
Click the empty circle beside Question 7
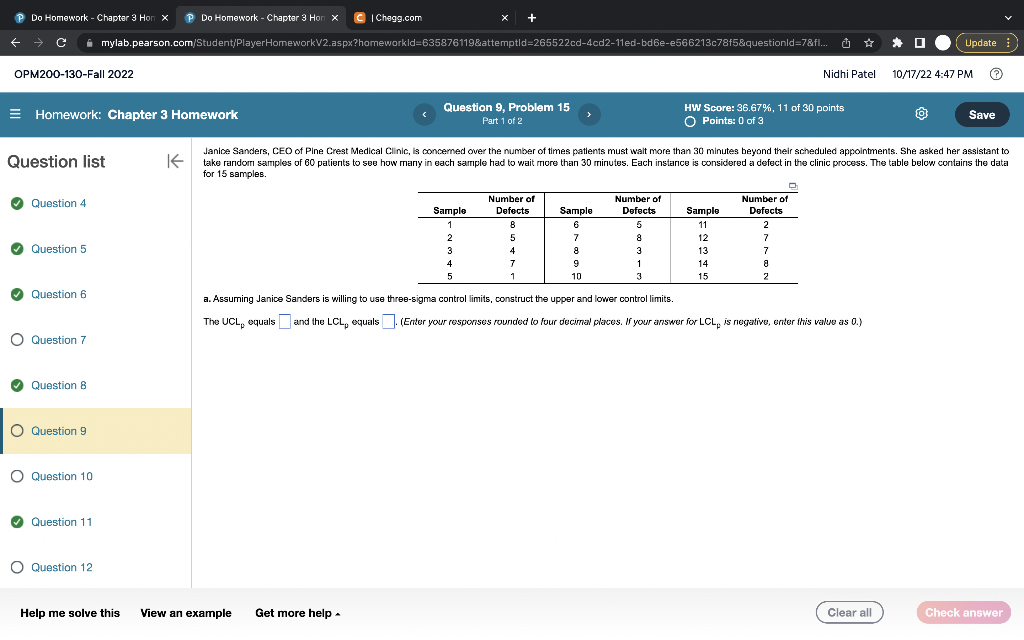(x=17, y=340)
